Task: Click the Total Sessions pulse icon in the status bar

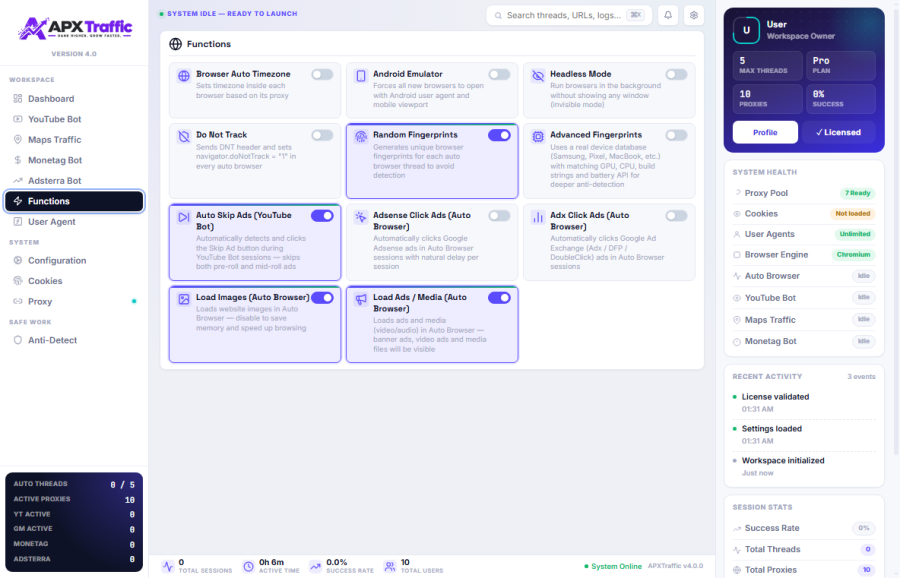Action: pos(168,567)
